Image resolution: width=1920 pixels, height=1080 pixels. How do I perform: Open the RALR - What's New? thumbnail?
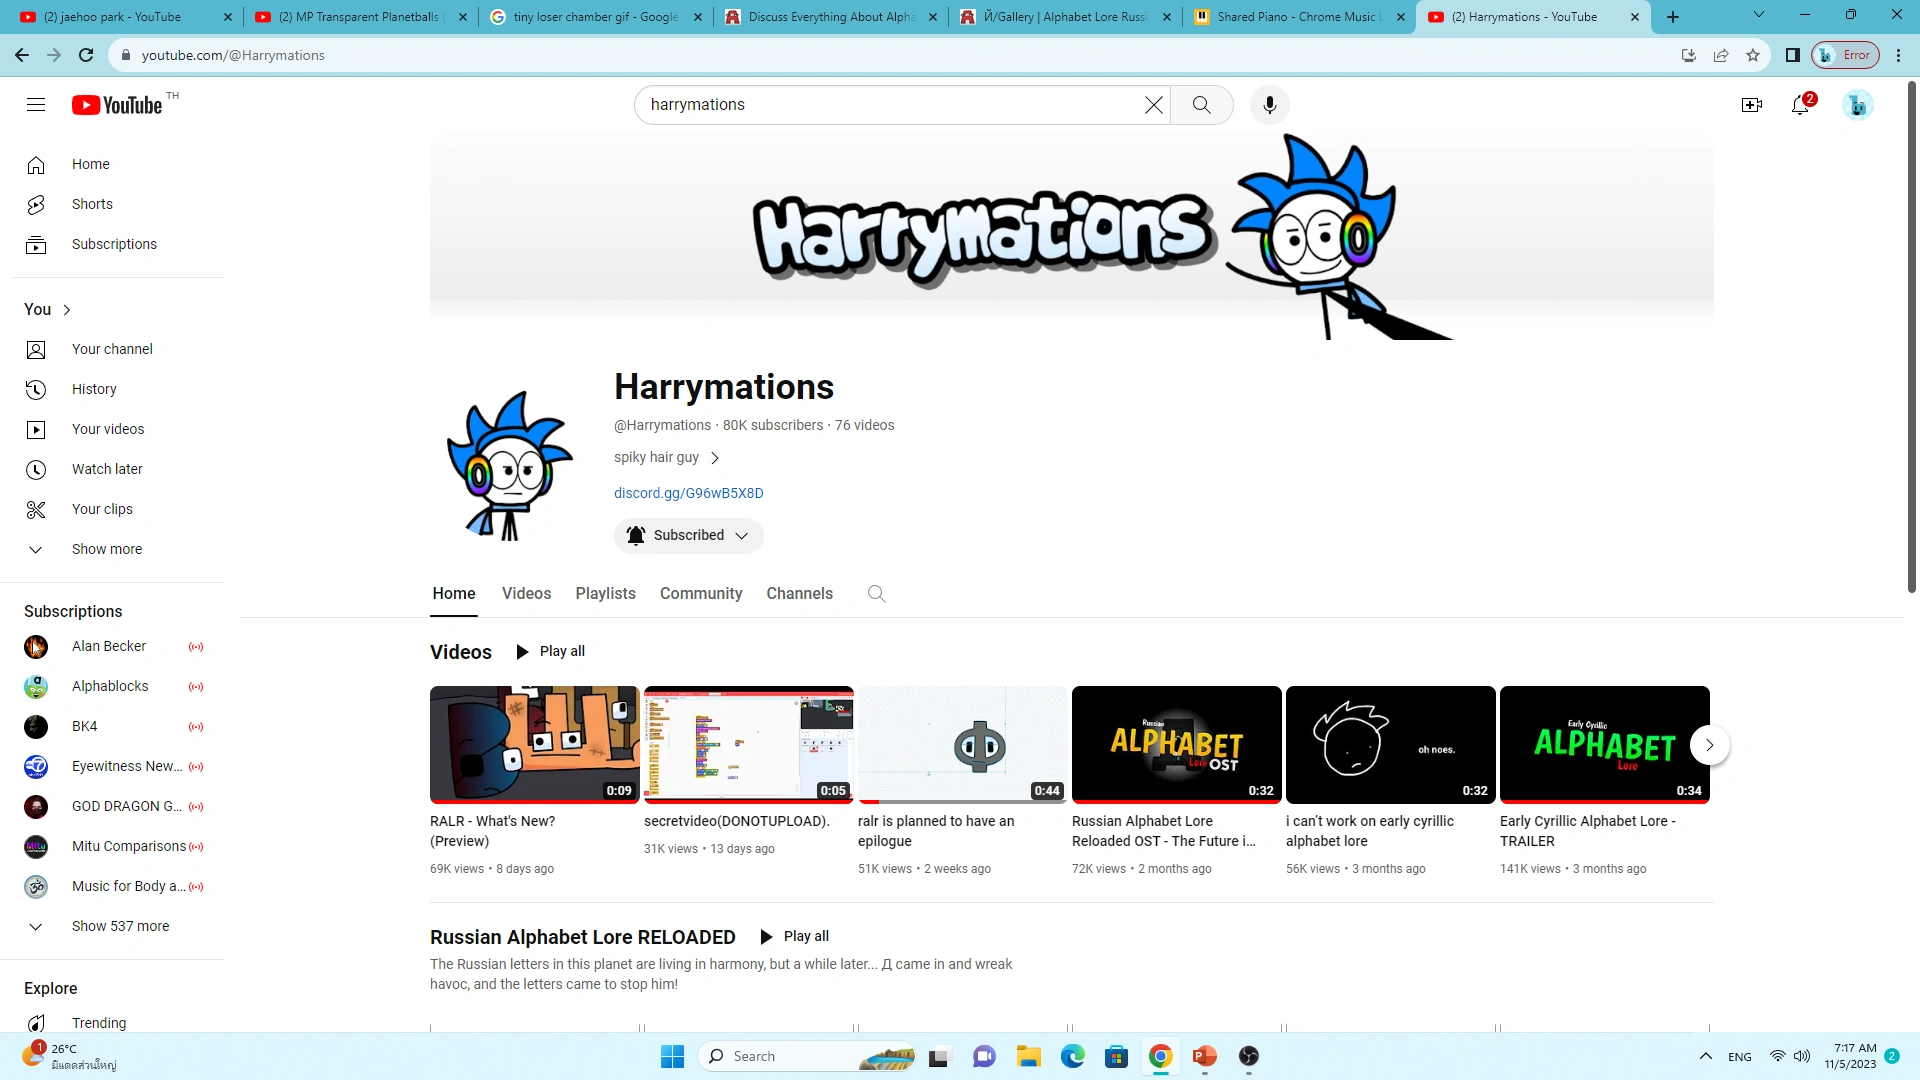[534, 744]
